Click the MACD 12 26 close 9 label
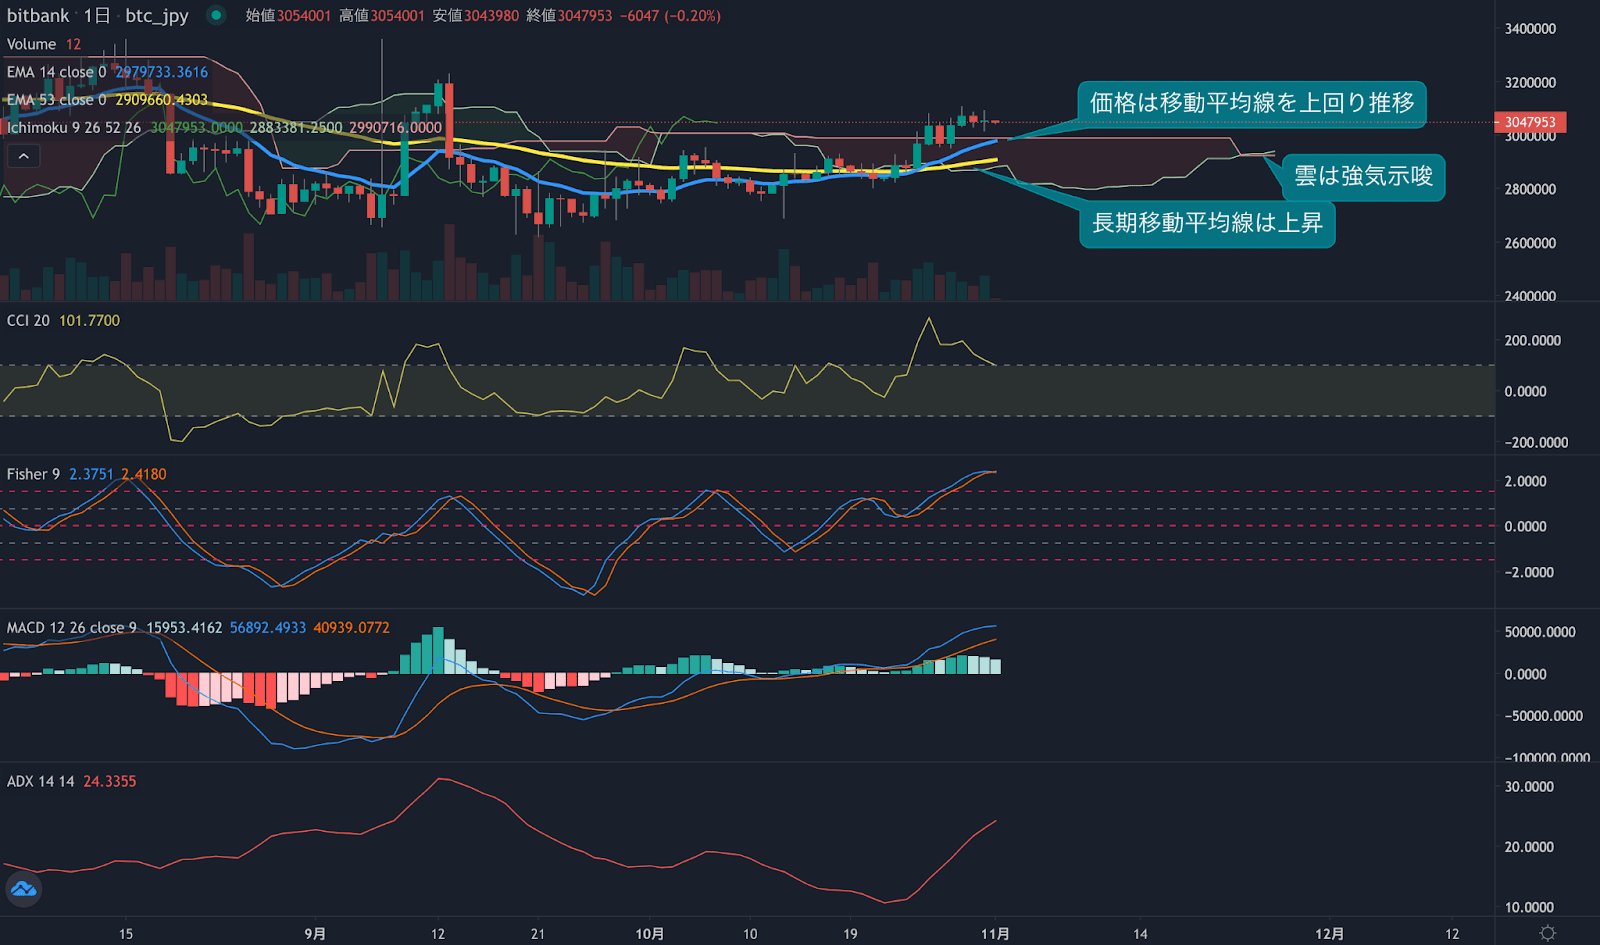 (x=71, y=628)
